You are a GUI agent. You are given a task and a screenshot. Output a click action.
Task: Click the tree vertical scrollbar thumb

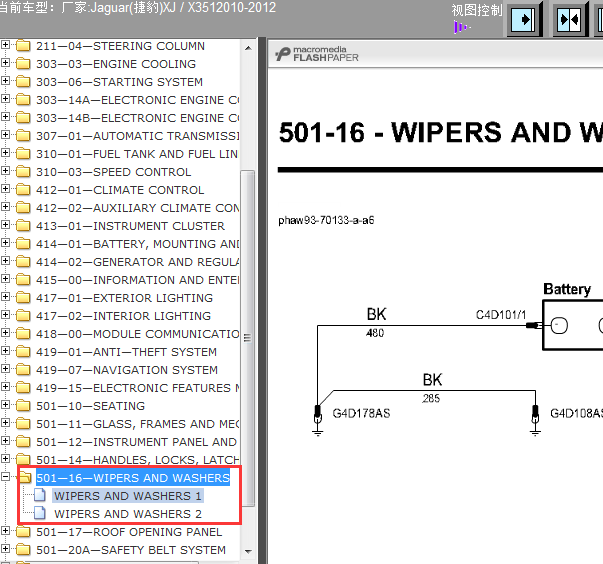pyautogui.click(x=248, y=338)
